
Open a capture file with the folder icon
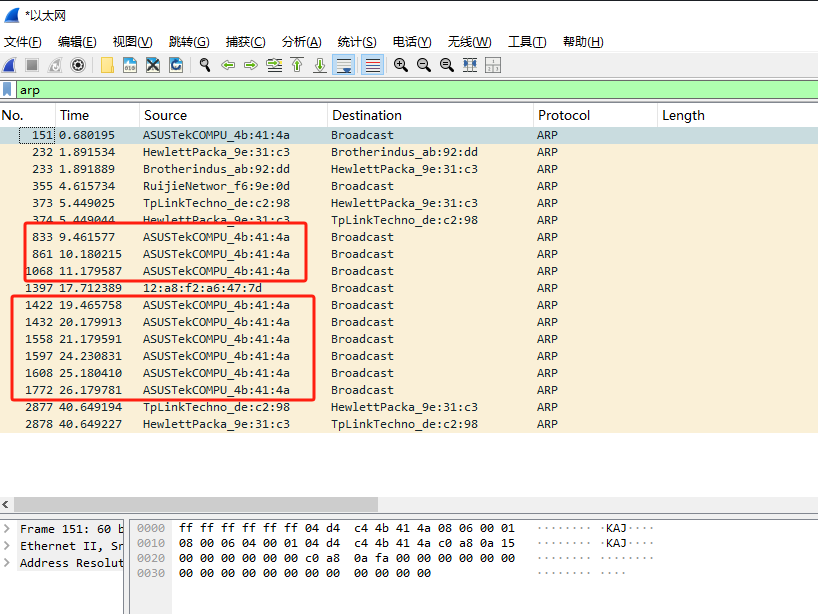pyautogui.click(x=107, y=65)
